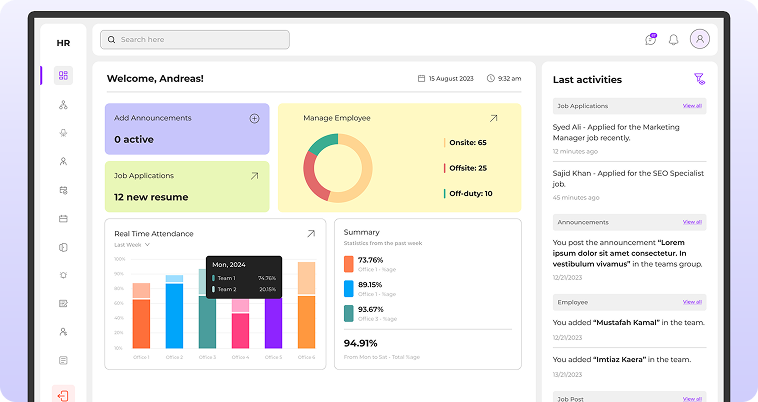Viewport: 758px width, 402px height.
Task: Open the hierarchy org-chart sidebar icon
Action: pyautogui.click(x=63, y=104)
